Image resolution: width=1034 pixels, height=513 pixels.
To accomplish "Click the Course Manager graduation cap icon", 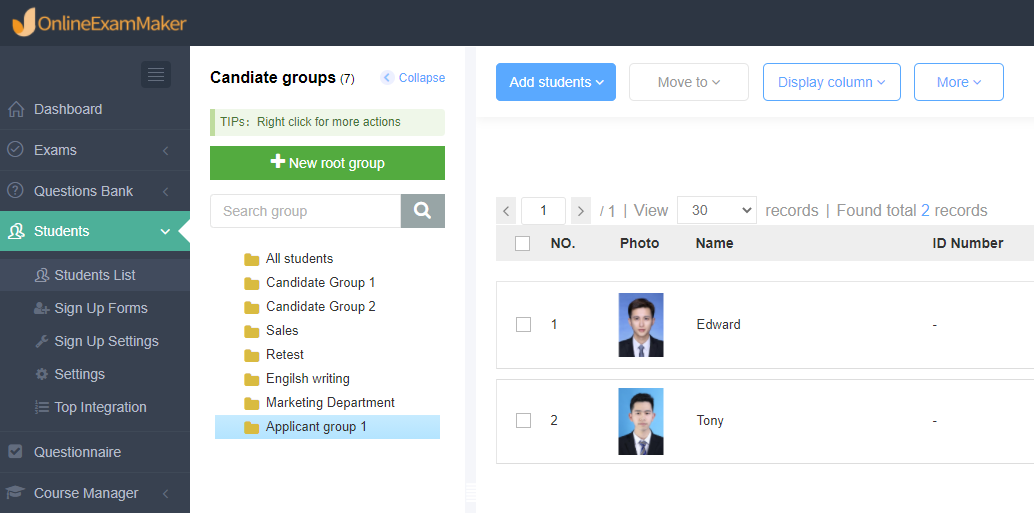I will pyautogui.click(x=15, y=493).
